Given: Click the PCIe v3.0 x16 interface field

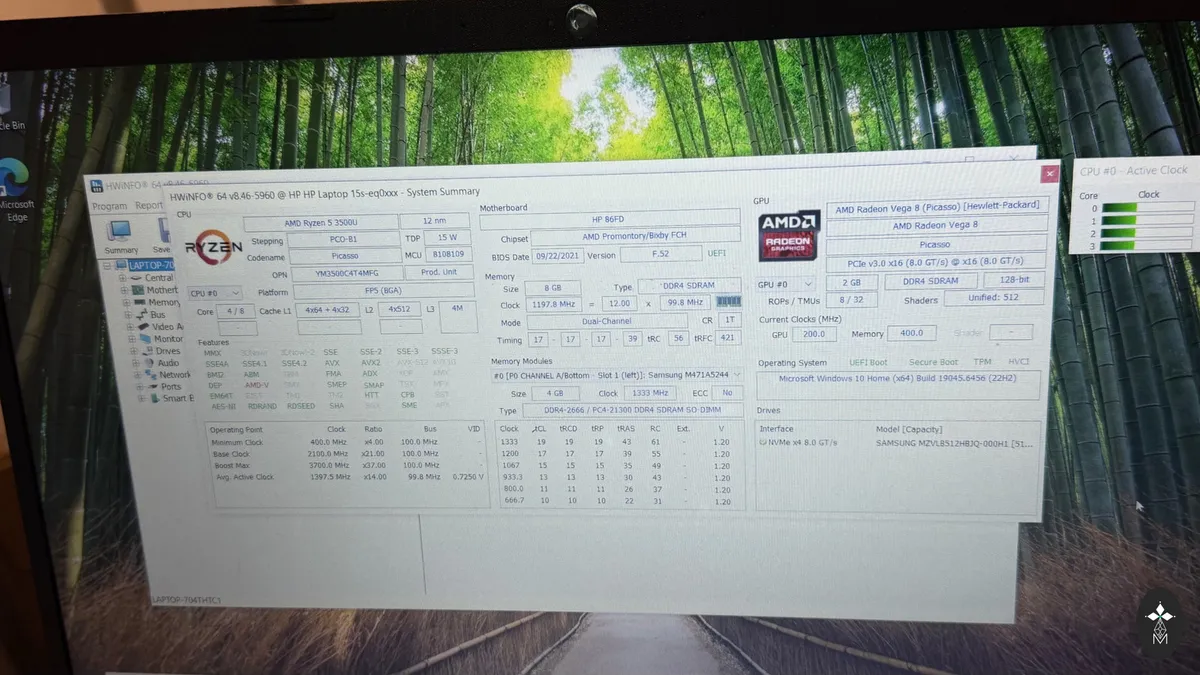Looking at the screenshot, I should pos(934,263).
